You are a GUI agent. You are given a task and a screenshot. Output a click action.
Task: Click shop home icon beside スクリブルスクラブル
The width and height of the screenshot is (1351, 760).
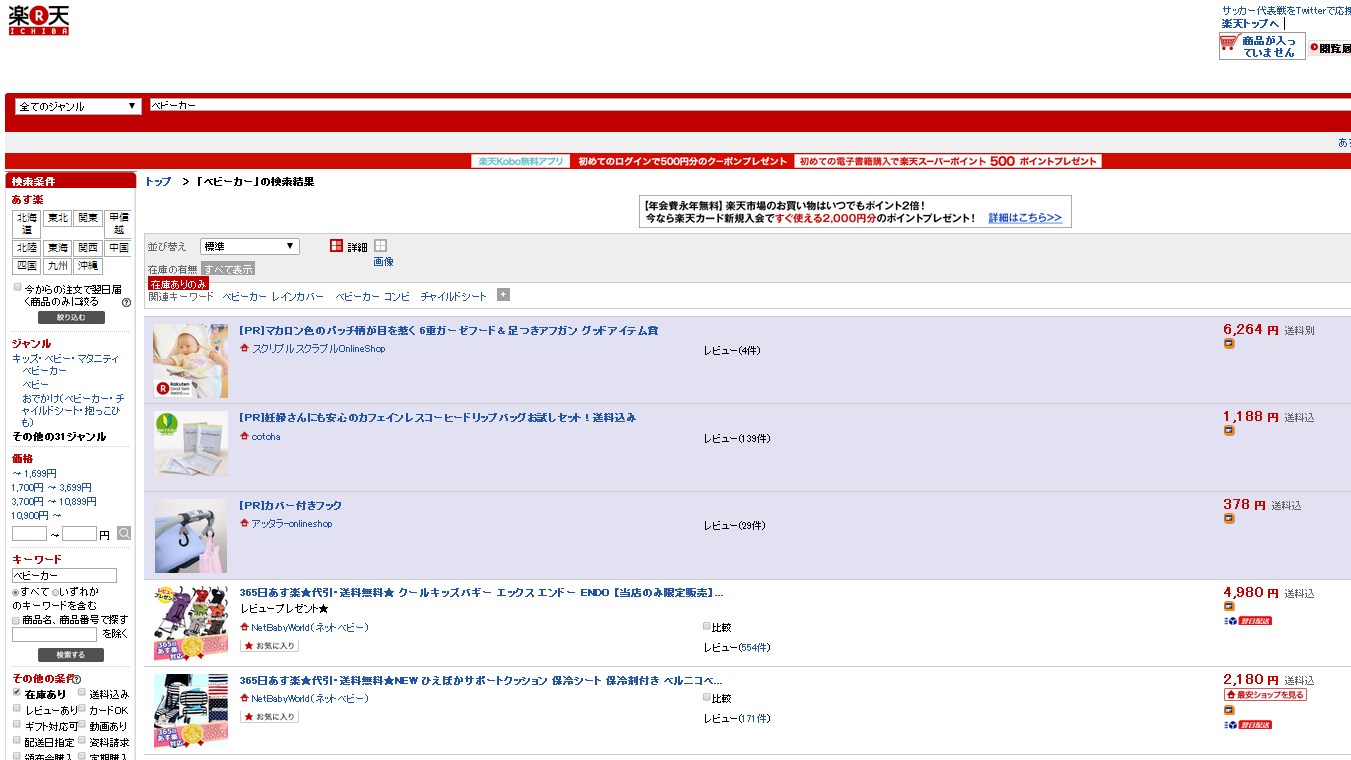pos(244,348)
